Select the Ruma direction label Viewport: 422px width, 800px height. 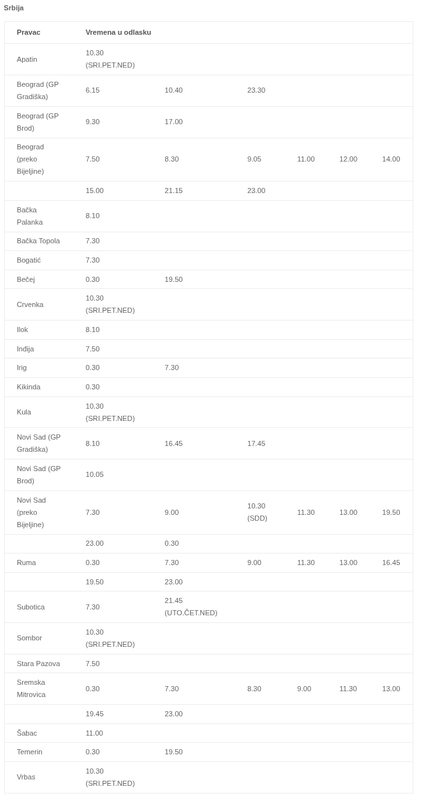click(26, 563)
